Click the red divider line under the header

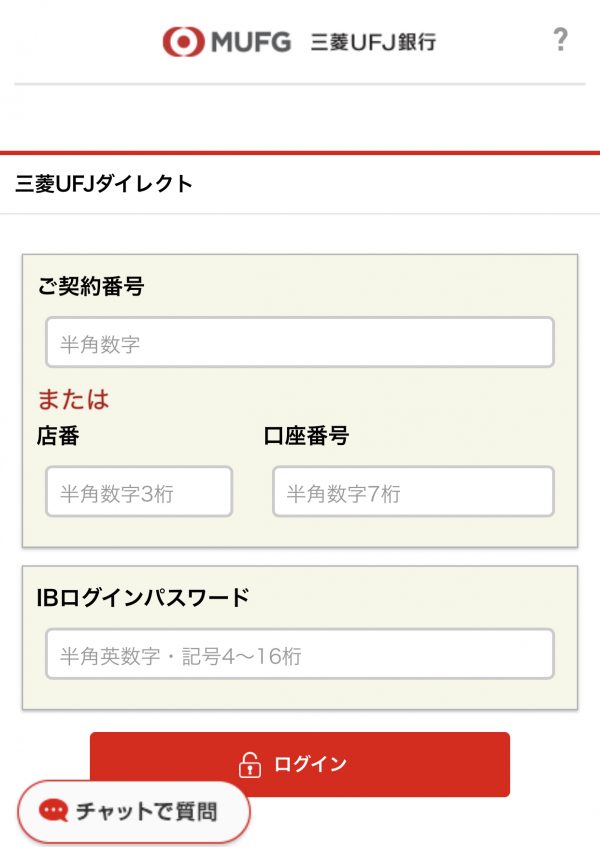tap(300, 153)
